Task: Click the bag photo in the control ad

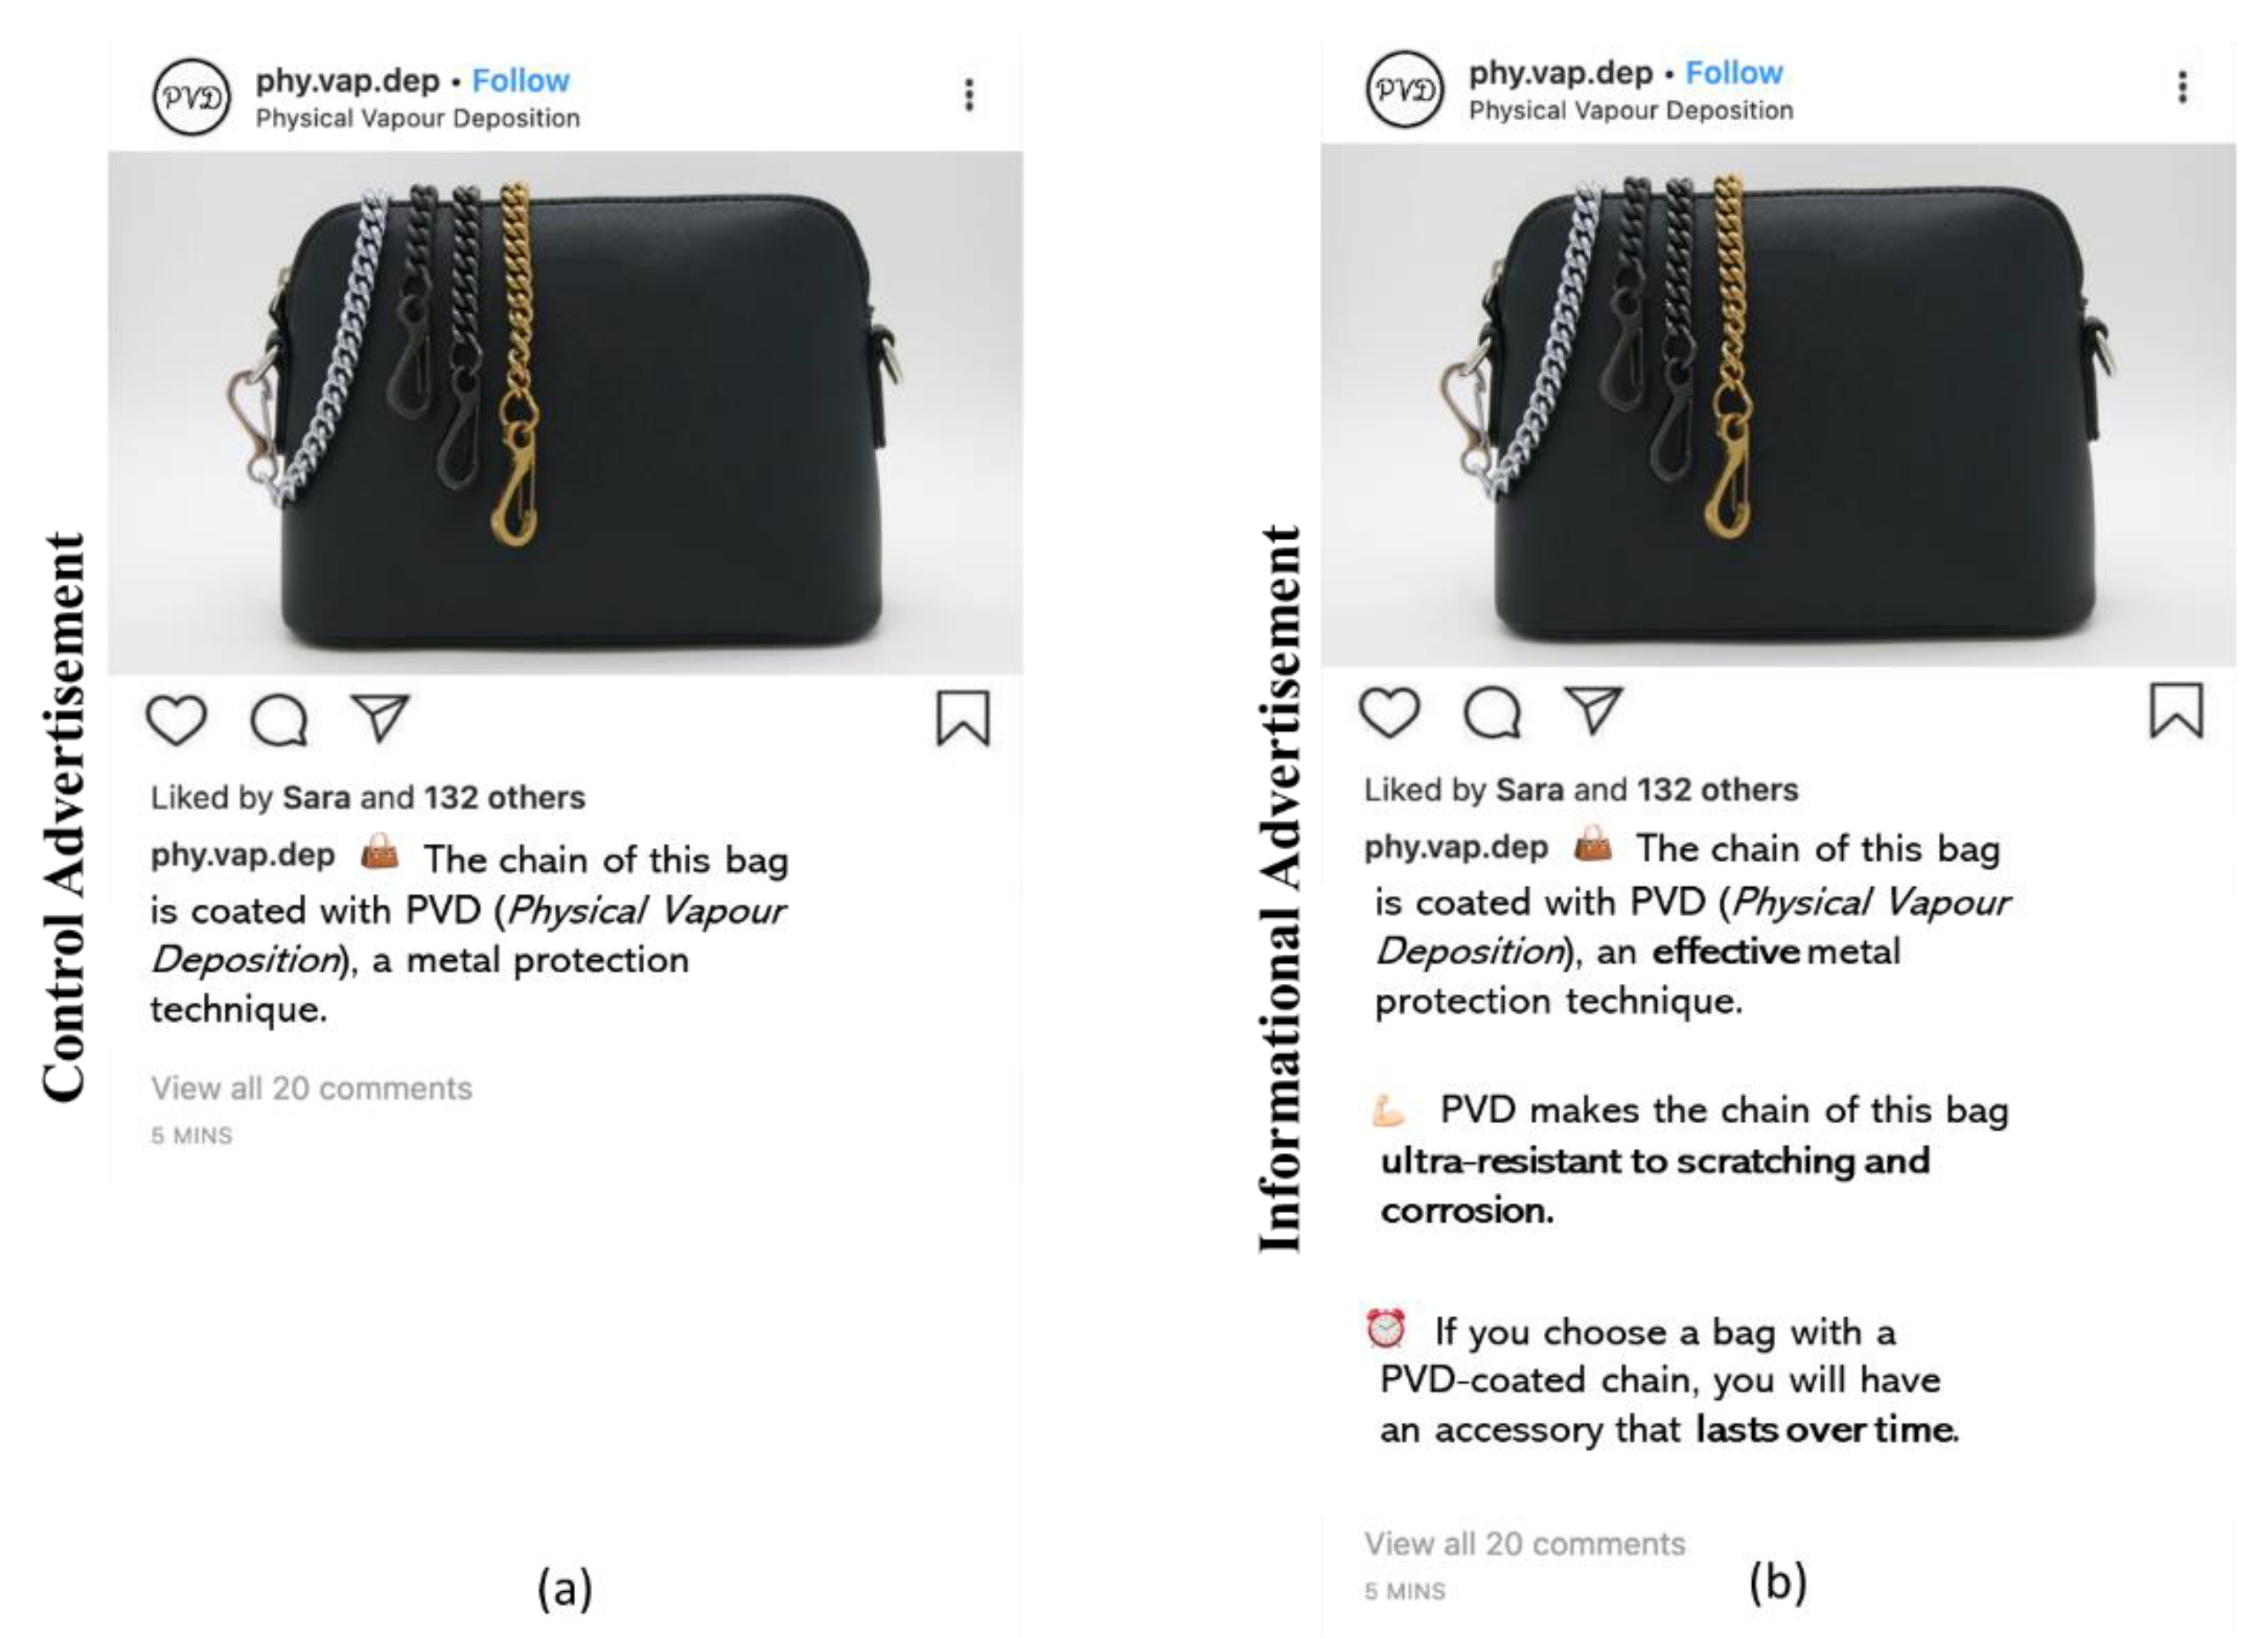Action: (x=565, y=413)
